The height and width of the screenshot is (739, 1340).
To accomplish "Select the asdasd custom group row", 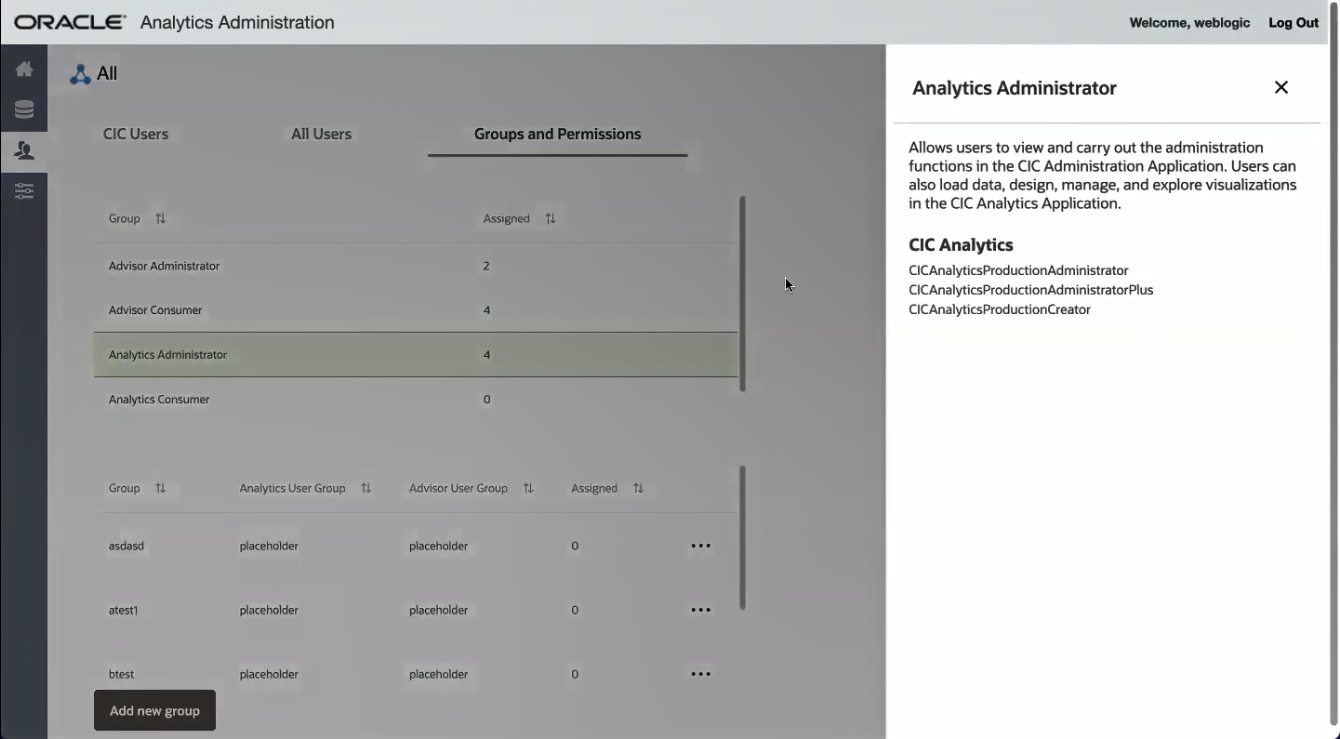I will (x=416, y=546).
